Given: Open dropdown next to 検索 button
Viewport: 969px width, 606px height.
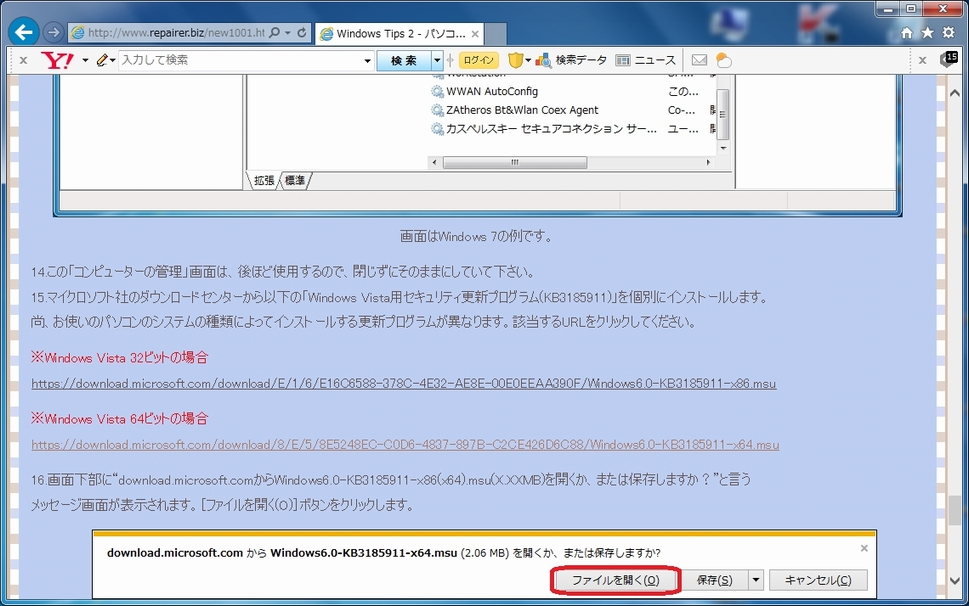Looking at the screenshot, I should [x=437, y=61].
